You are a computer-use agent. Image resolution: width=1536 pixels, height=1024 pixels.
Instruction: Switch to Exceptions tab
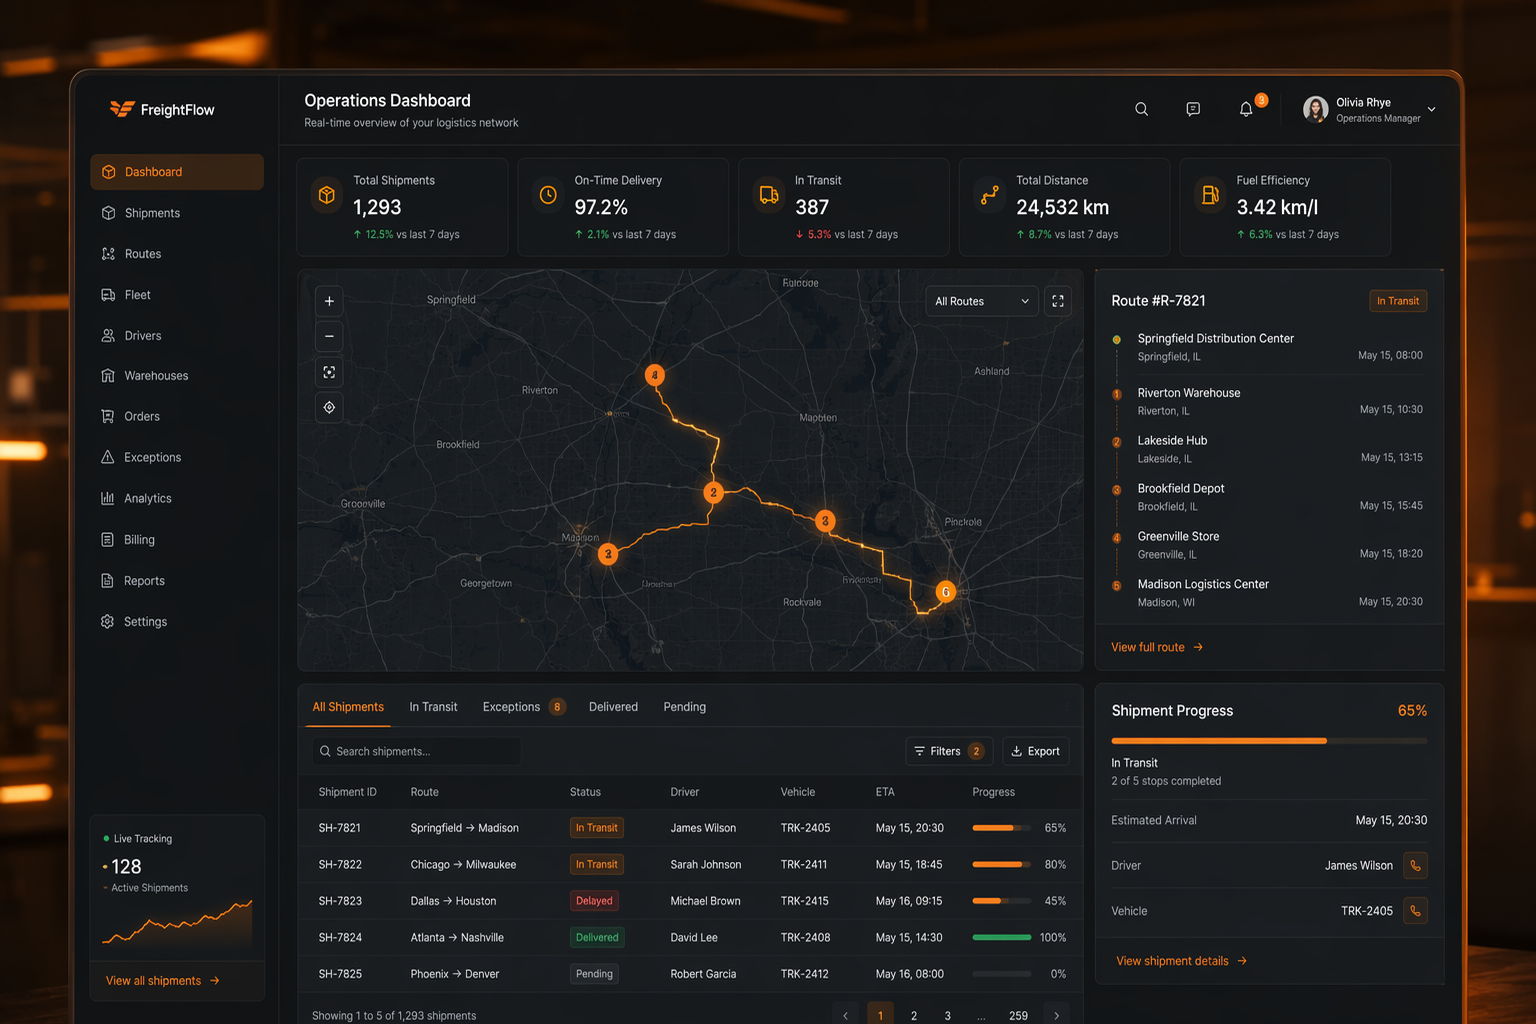(x=524, y=707)
